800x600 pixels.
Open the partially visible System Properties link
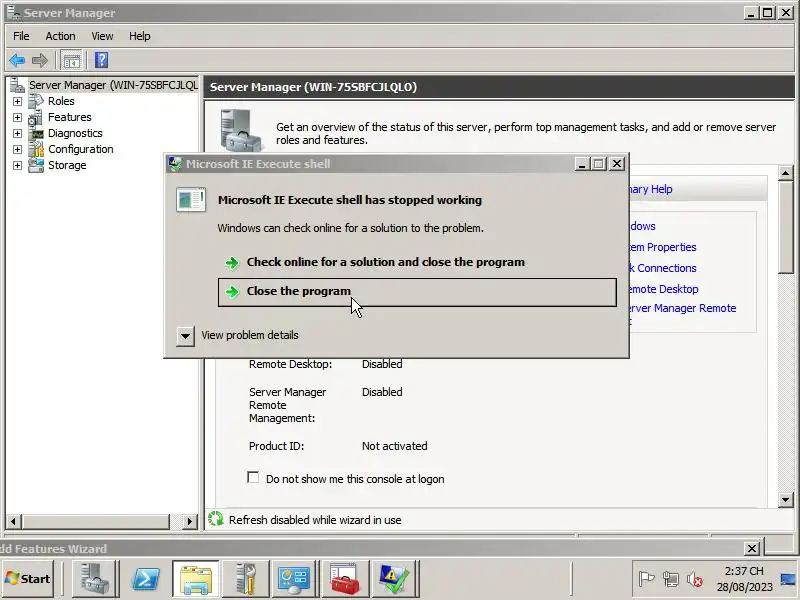pos(663,247)
